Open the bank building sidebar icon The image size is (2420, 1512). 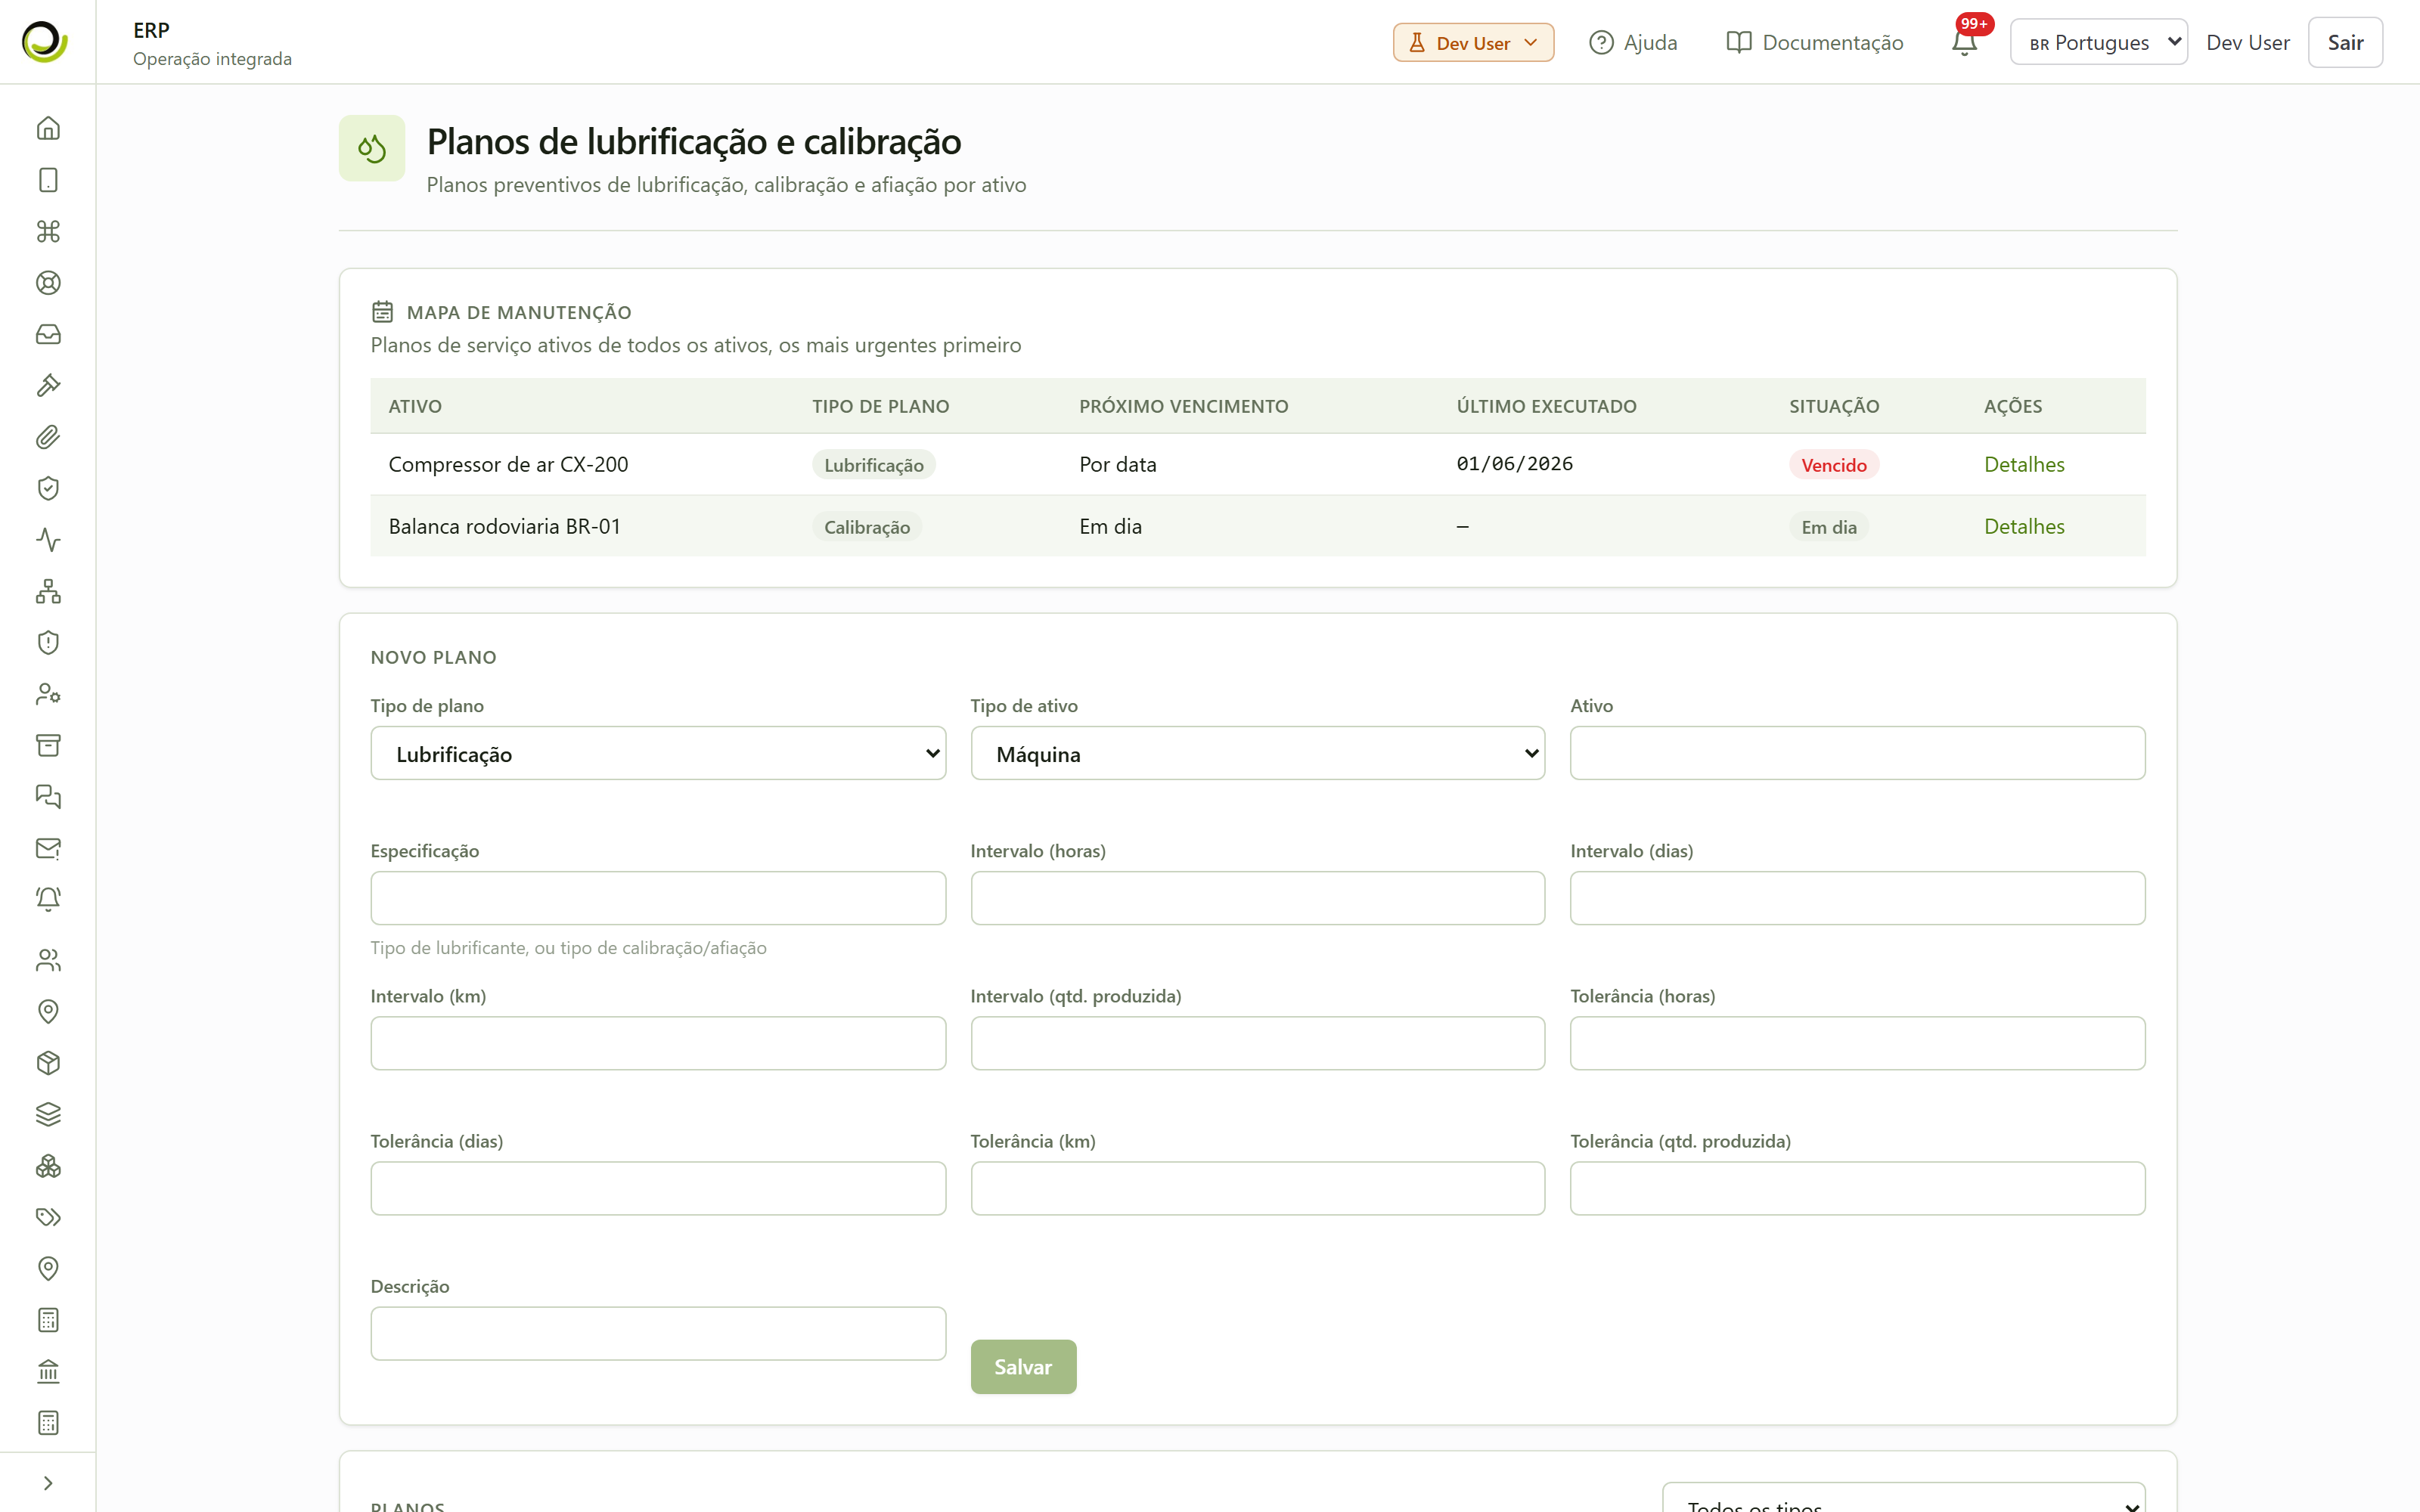(48, 1371)
